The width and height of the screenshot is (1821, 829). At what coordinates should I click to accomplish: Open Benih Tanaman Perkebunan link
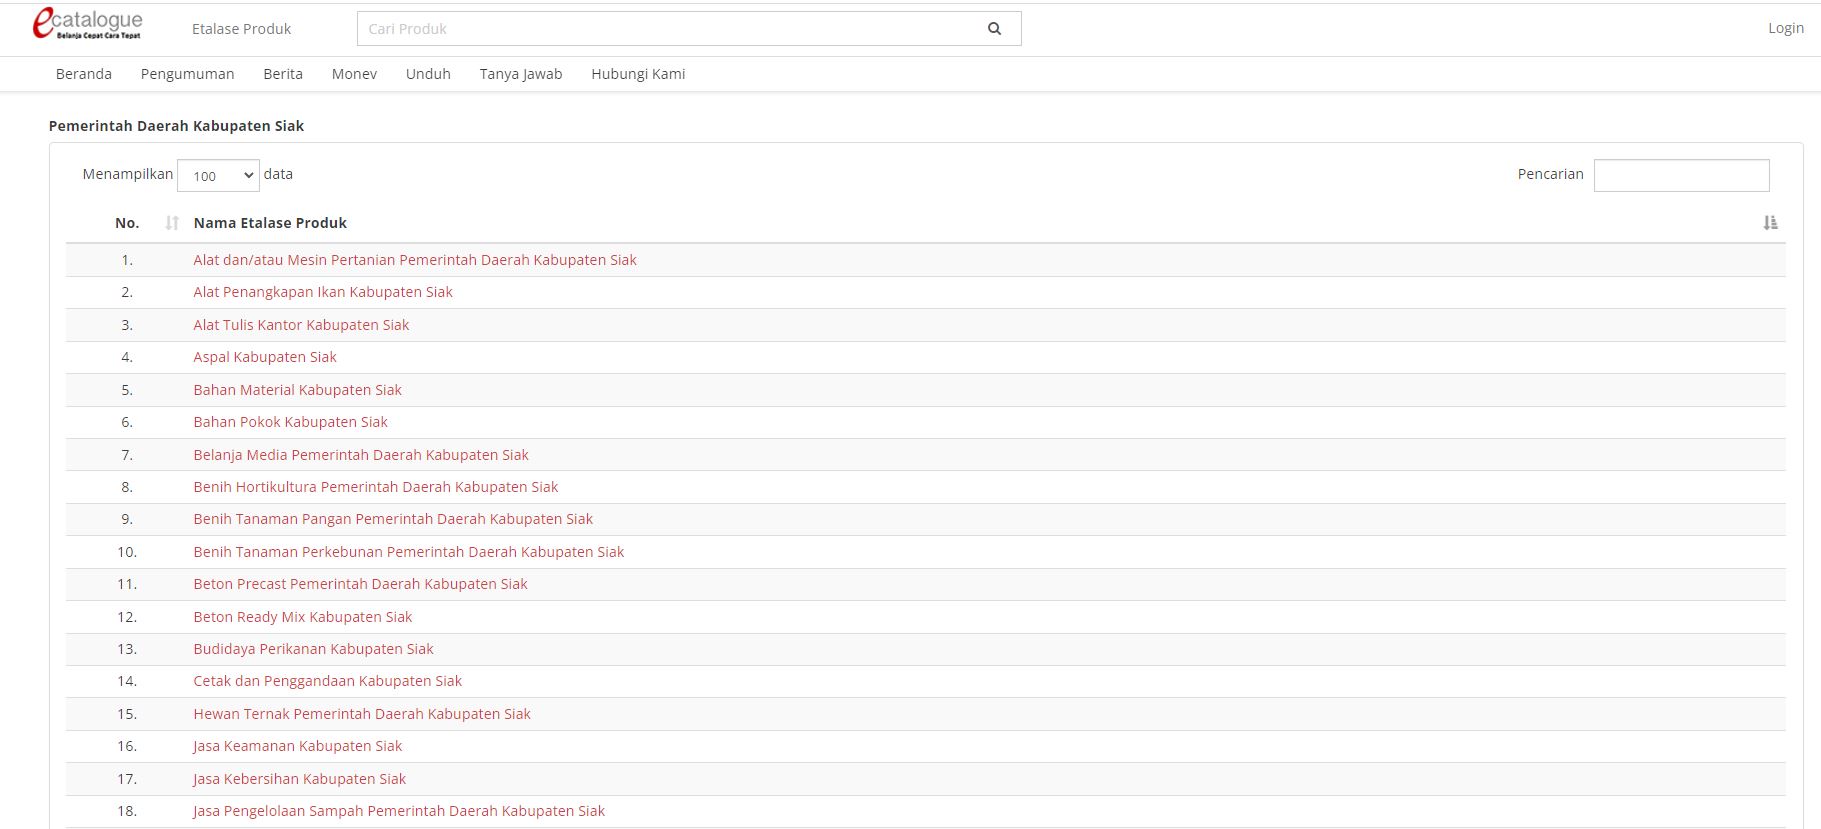pos(409,552)
